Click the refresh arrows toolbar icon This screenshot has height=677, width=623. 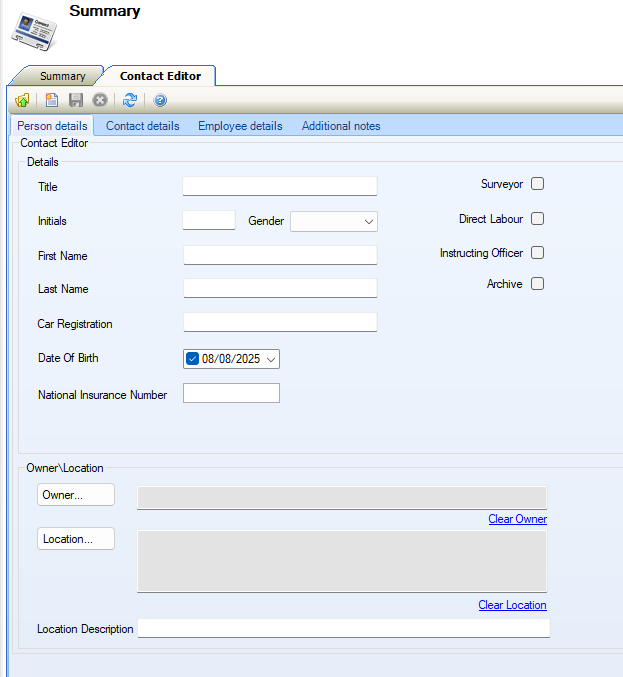tap(130, 100)
